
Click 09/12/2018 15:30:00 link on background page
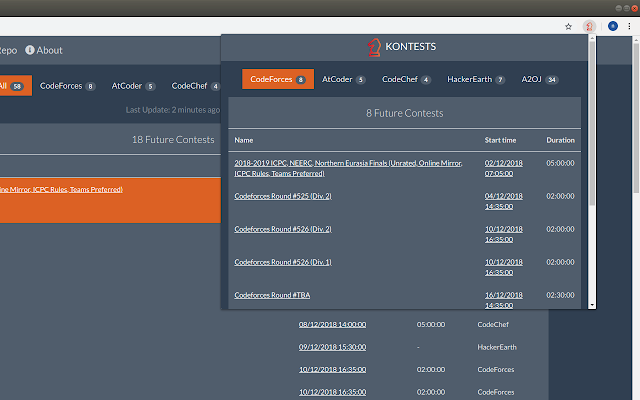click(x=332, y=347)
